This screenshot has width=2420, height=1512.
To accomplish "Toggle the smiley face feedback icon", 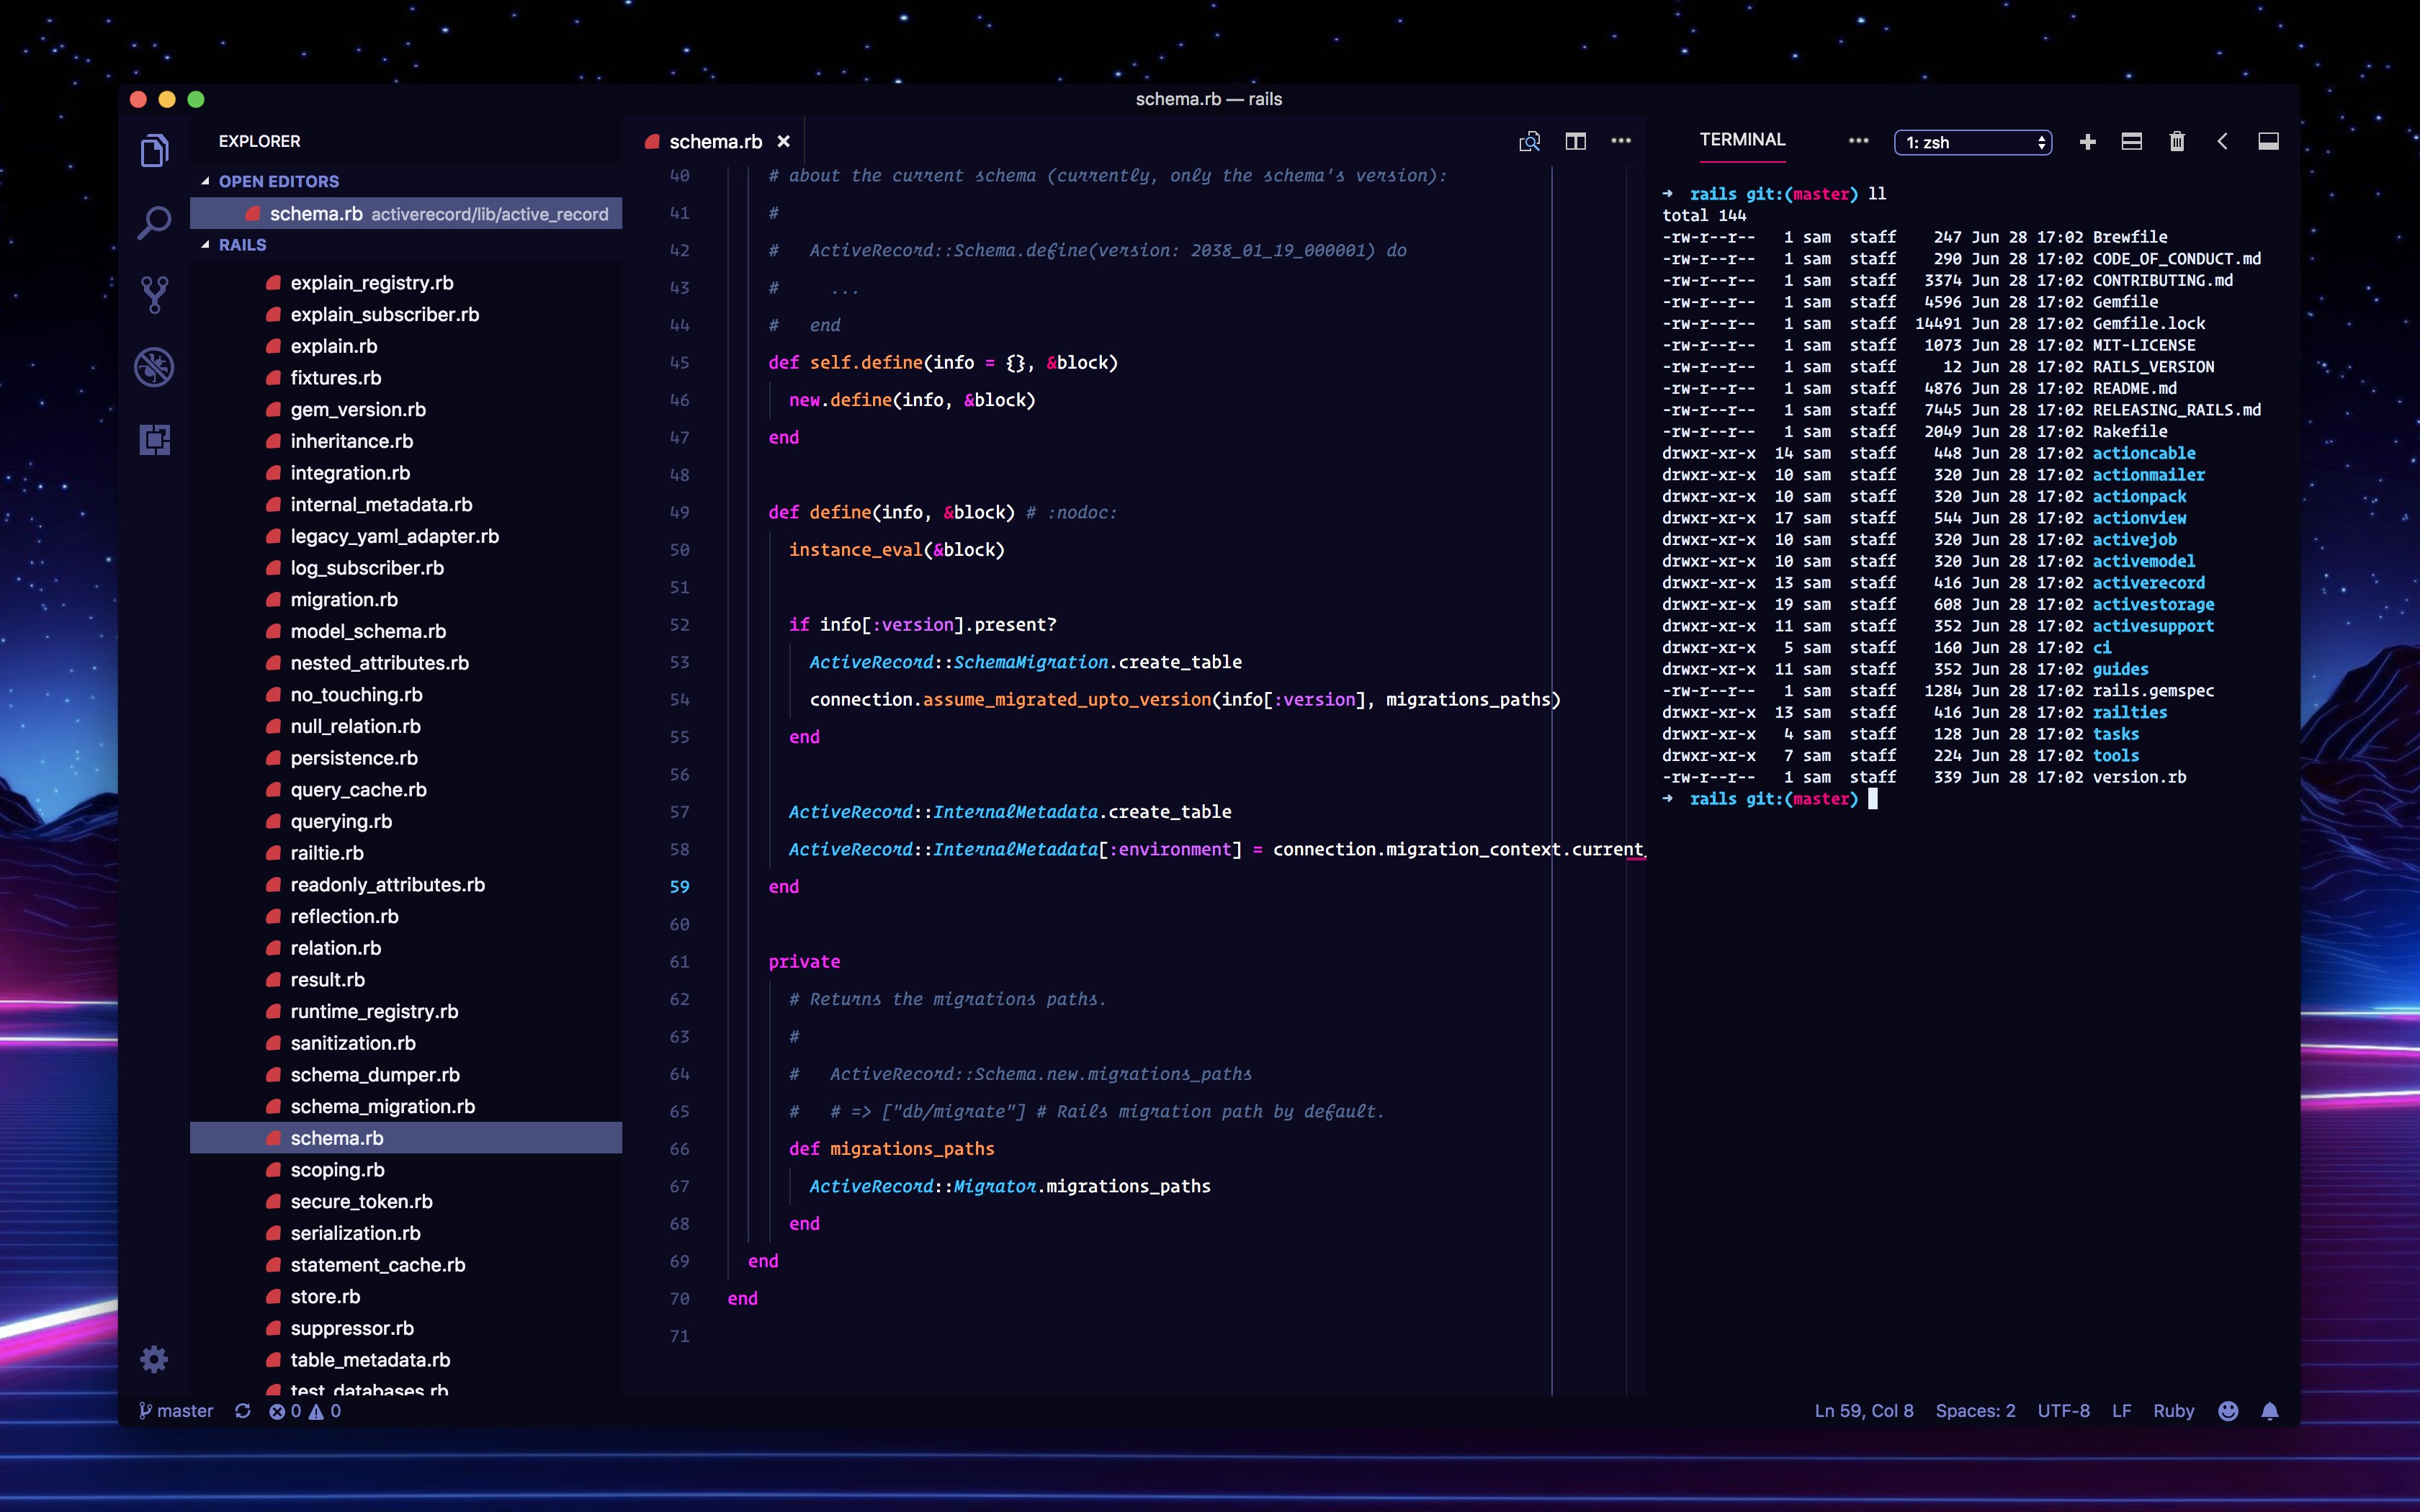I will (x=2228, y=1411).
